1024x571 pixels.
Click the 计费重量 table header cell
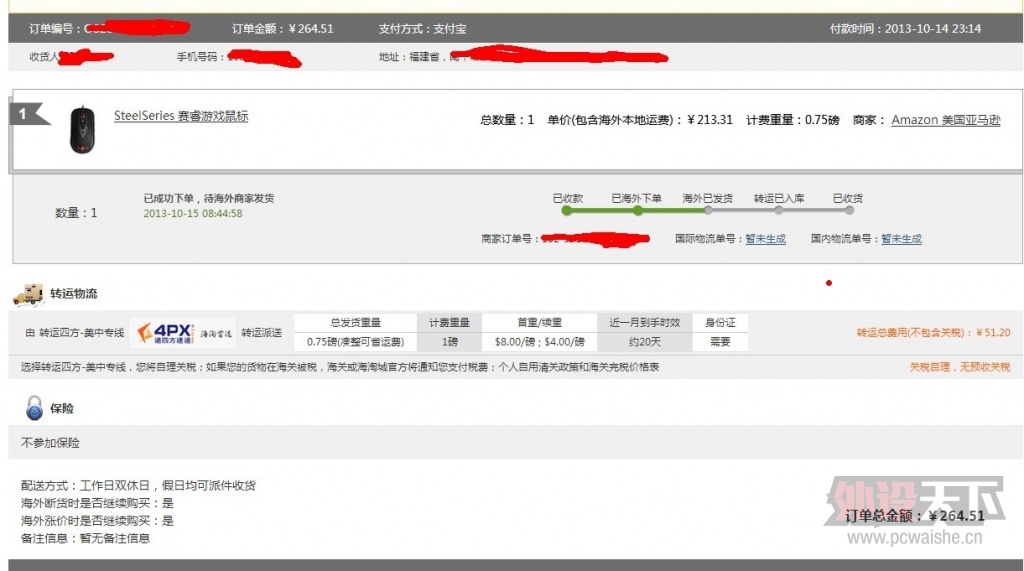[449, 323]
